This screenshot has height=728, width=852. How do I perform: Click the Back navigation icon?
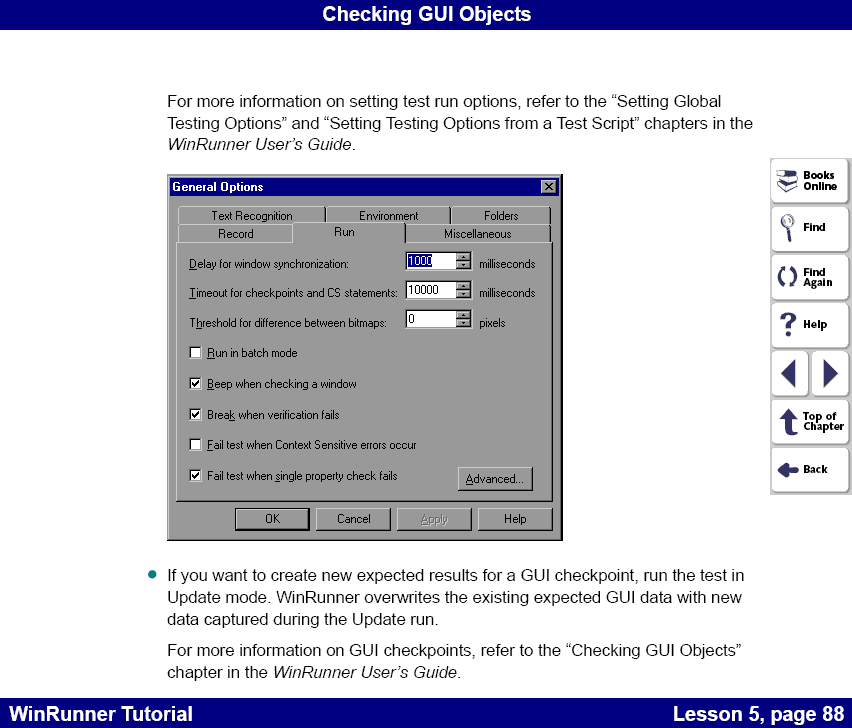pos(809,470)
